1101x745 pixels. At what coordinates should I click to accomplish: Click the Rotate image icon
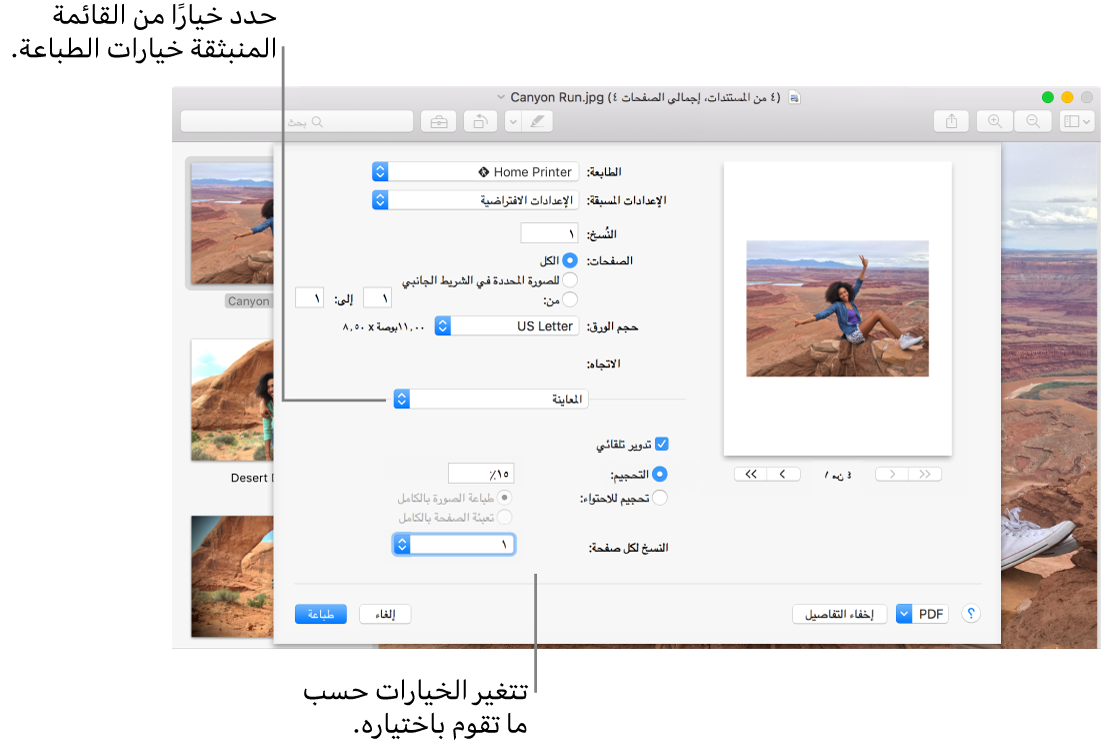pyautogui.click(x=480, y=121)
